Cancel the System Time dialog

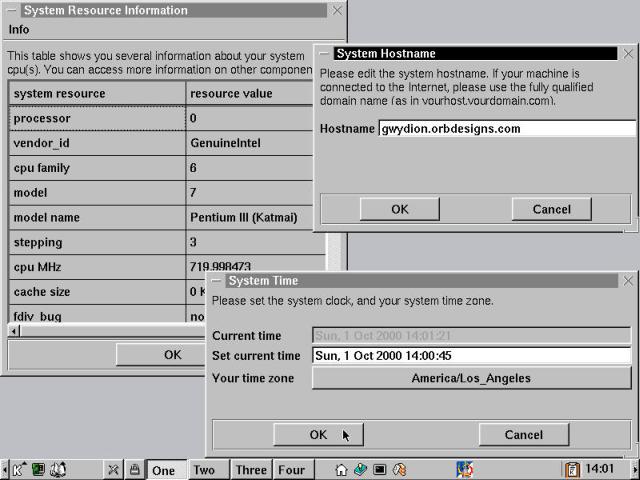pos(523,435)
